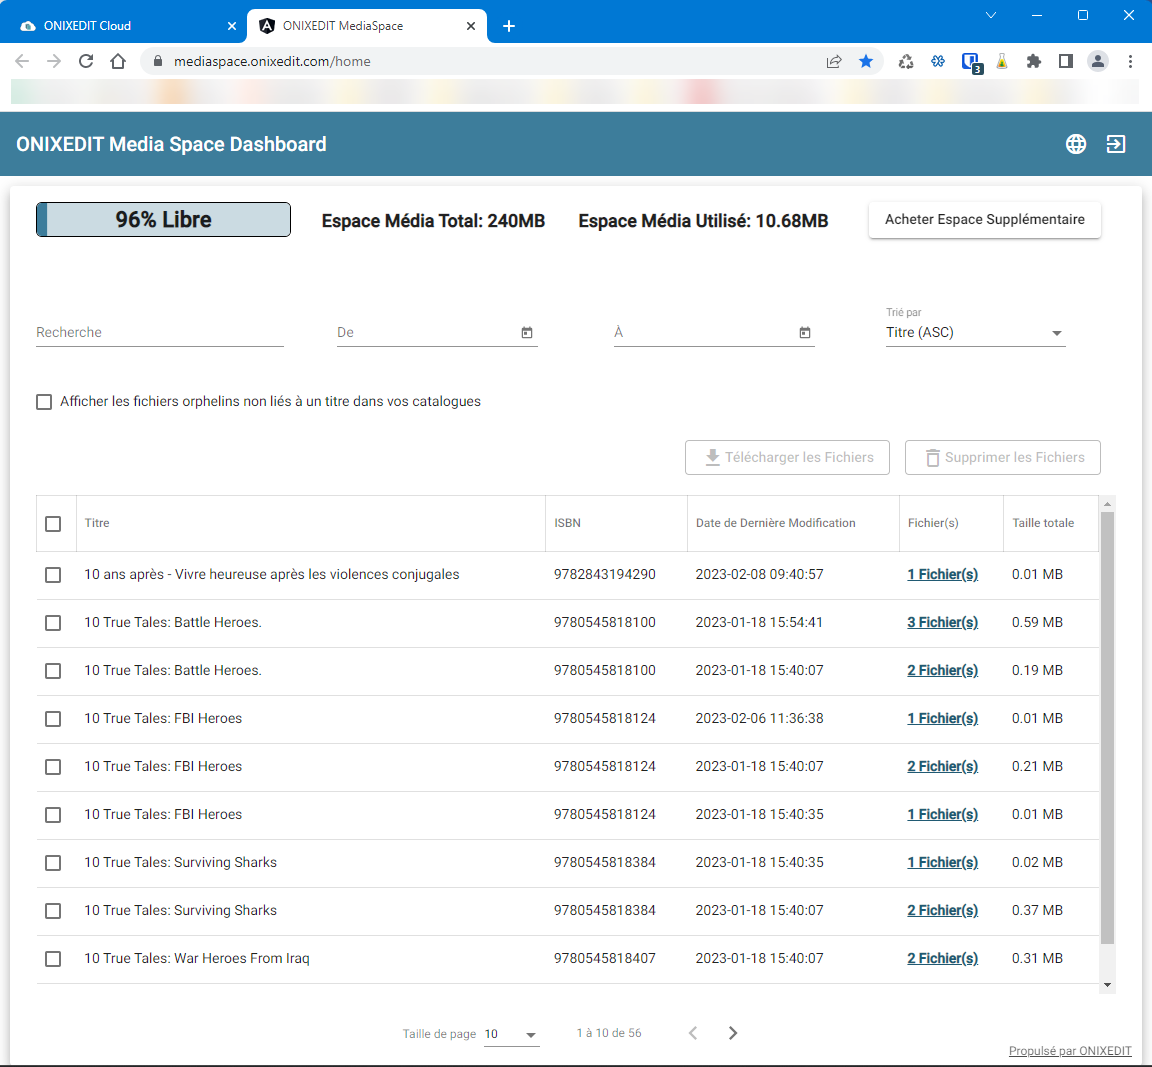1152x1067 pixels.
Task: Select Battle Heroes row with 0.19 MB
Action: click(53, 671)
